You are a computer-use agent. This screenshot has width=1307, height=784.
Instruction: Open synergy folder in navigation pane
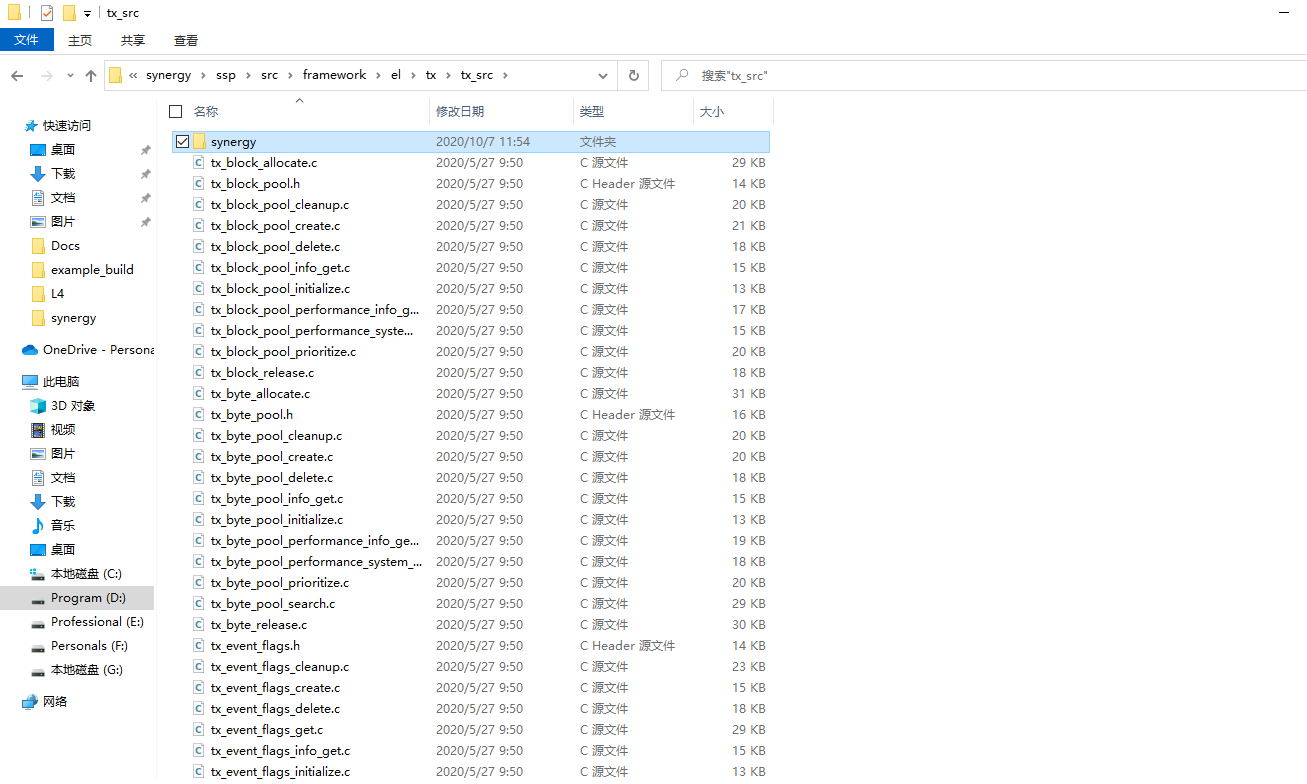click(73, 317)
